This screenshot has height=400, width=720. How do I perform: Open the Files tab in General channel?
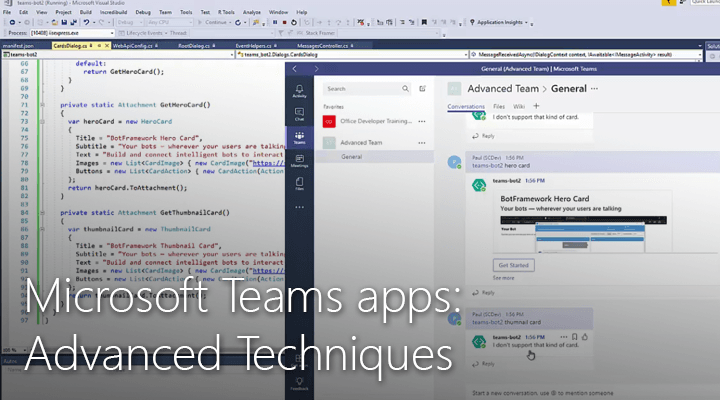(499, 106)
